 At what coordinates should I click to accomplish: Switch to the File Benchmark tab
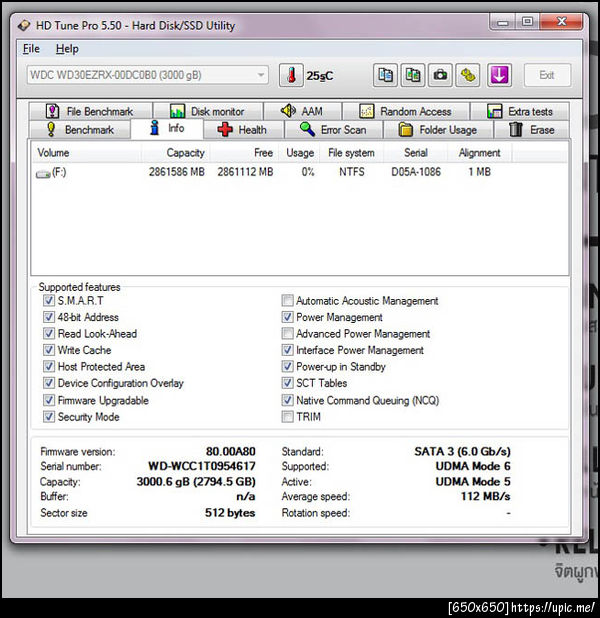click(x=90, y=111)
